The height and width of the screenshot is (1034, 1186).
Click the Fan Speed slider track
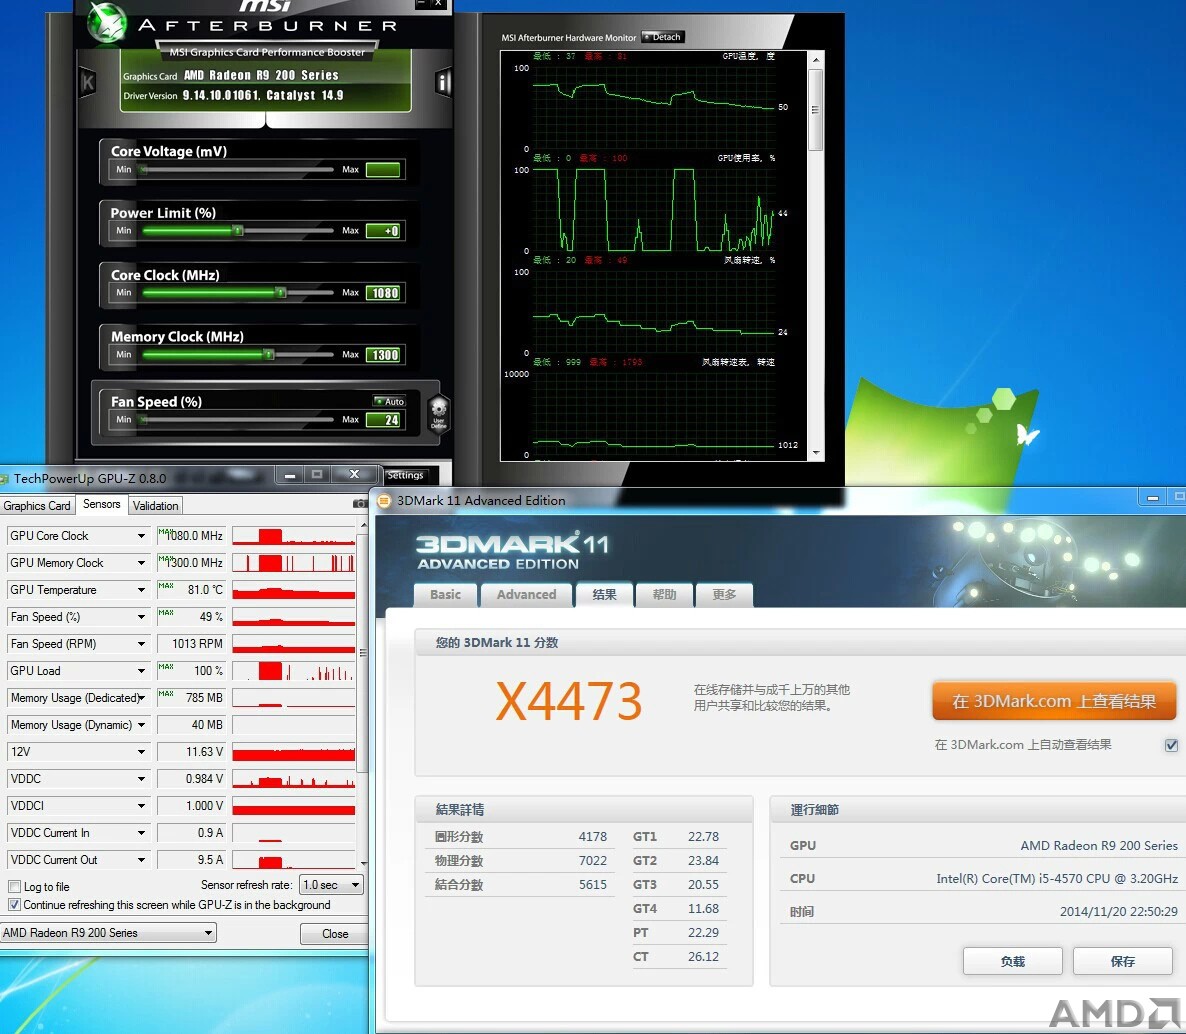coord(238,420)
